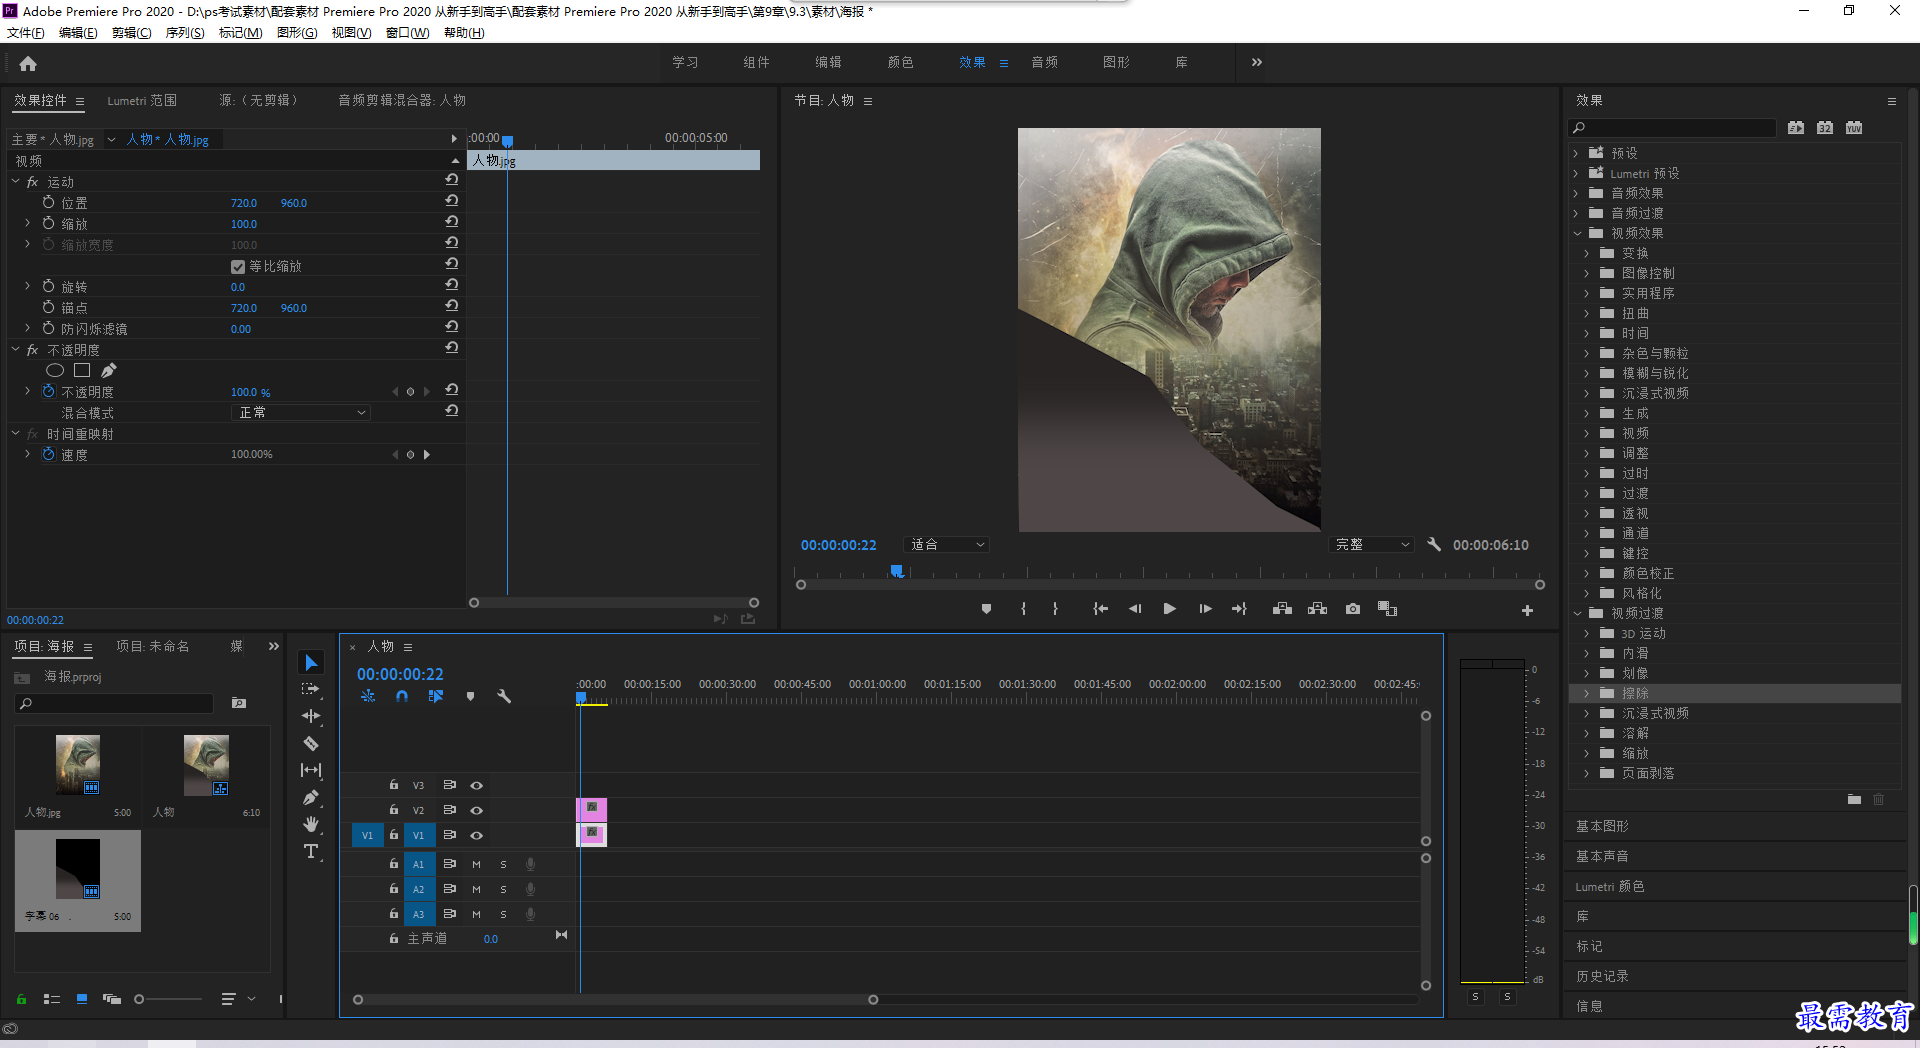The image size is (1920, 1048).
Task: Open the 基本图形 panel
Action: tap(1603, 827)
